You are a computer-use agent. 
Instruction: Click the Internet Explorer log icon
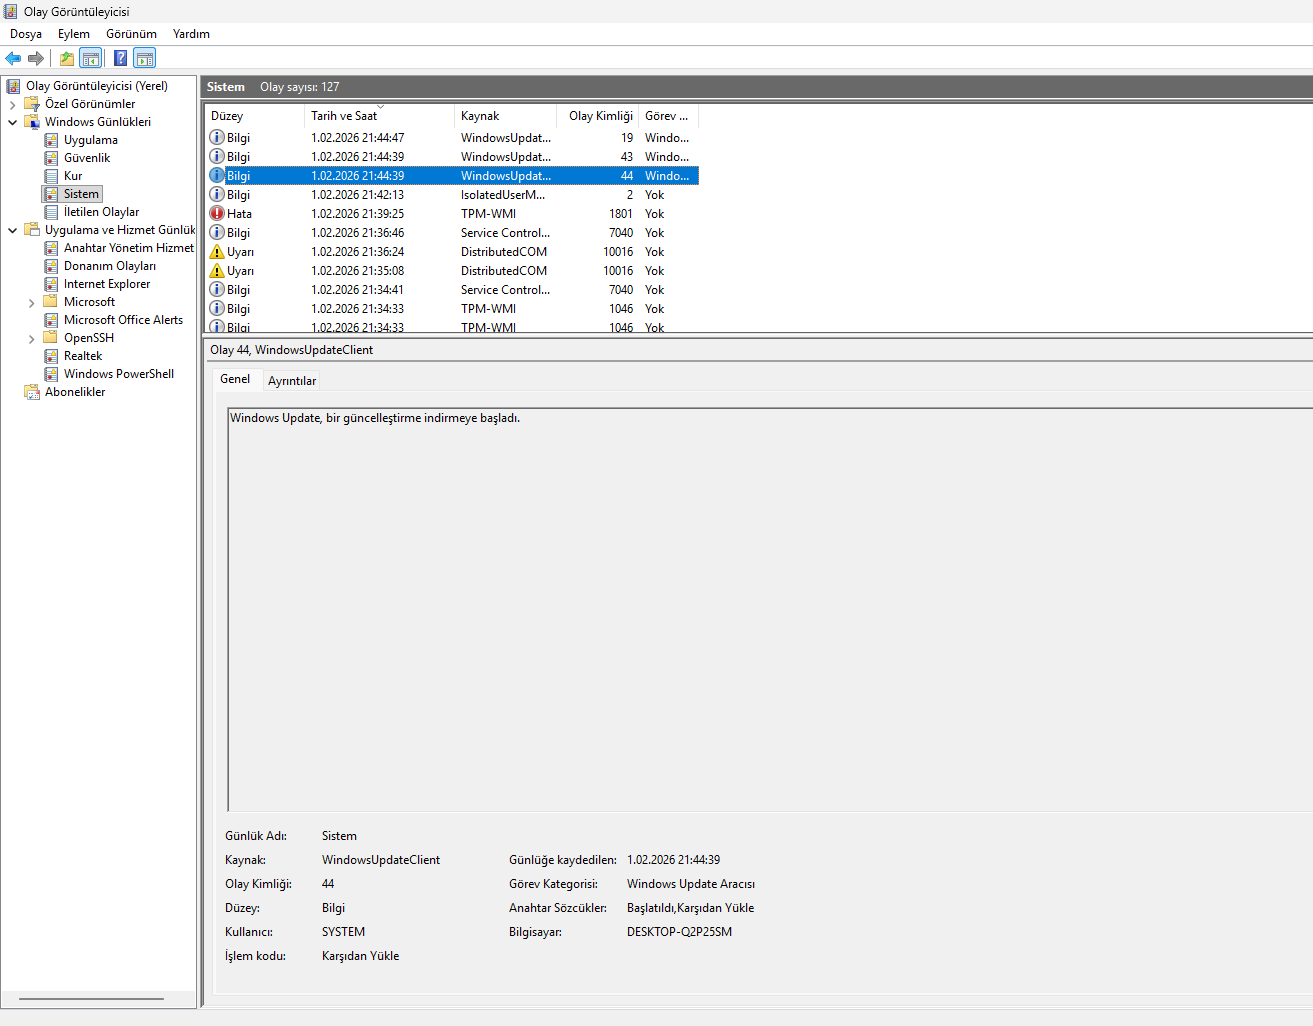[x=51, y=284]
